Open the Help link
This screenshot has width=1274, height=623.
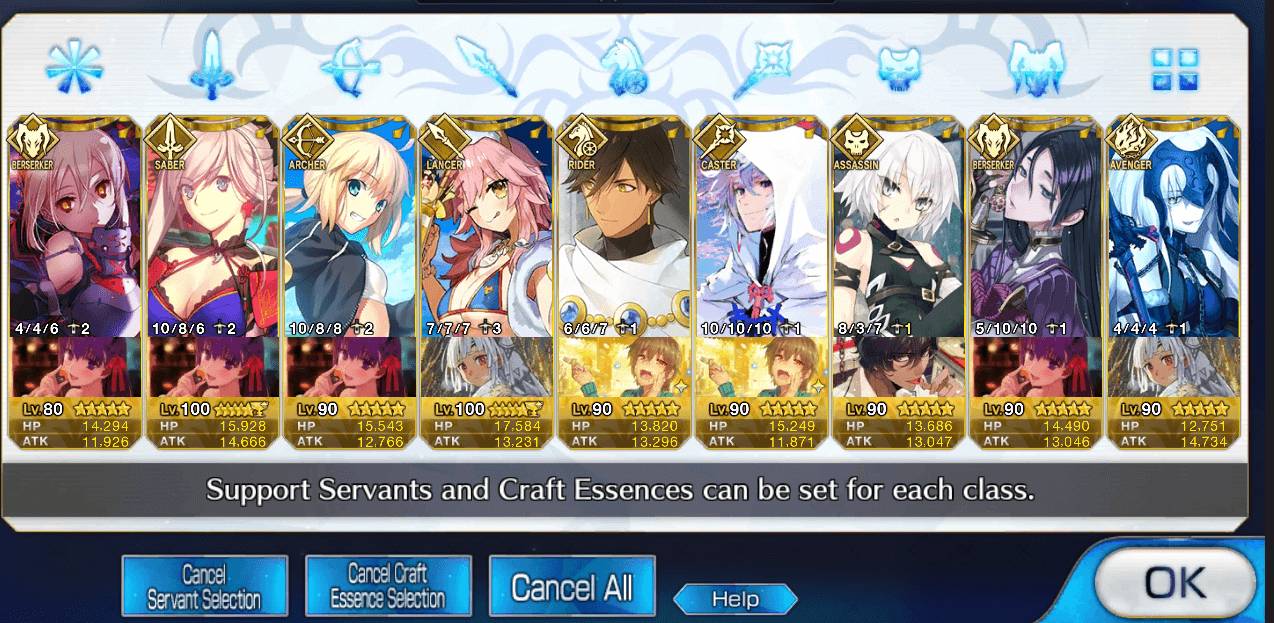click(735, 600)
